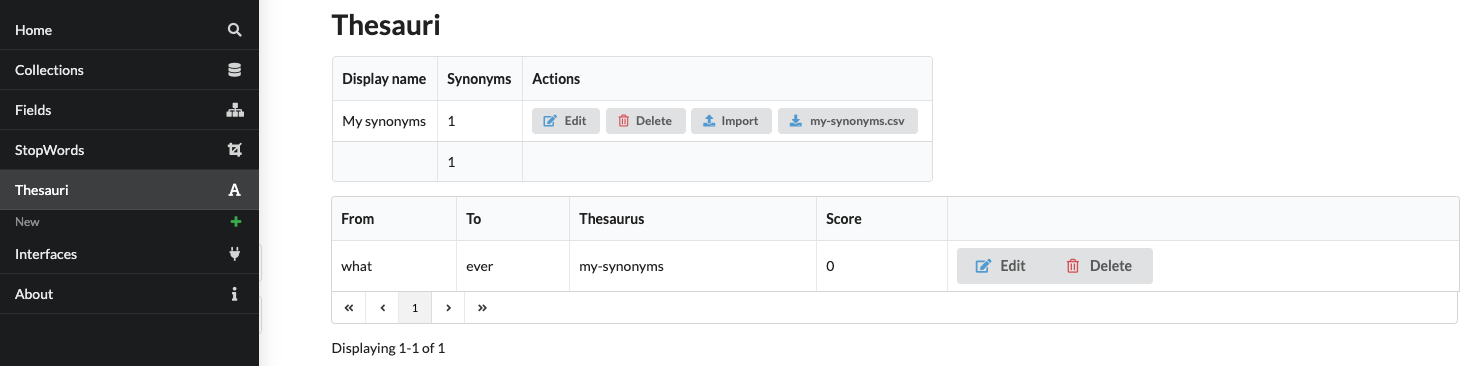The height and width of the screenshot is (366, 1471).
Task: Click the 'ever' cell in To column
Action: 512,266
